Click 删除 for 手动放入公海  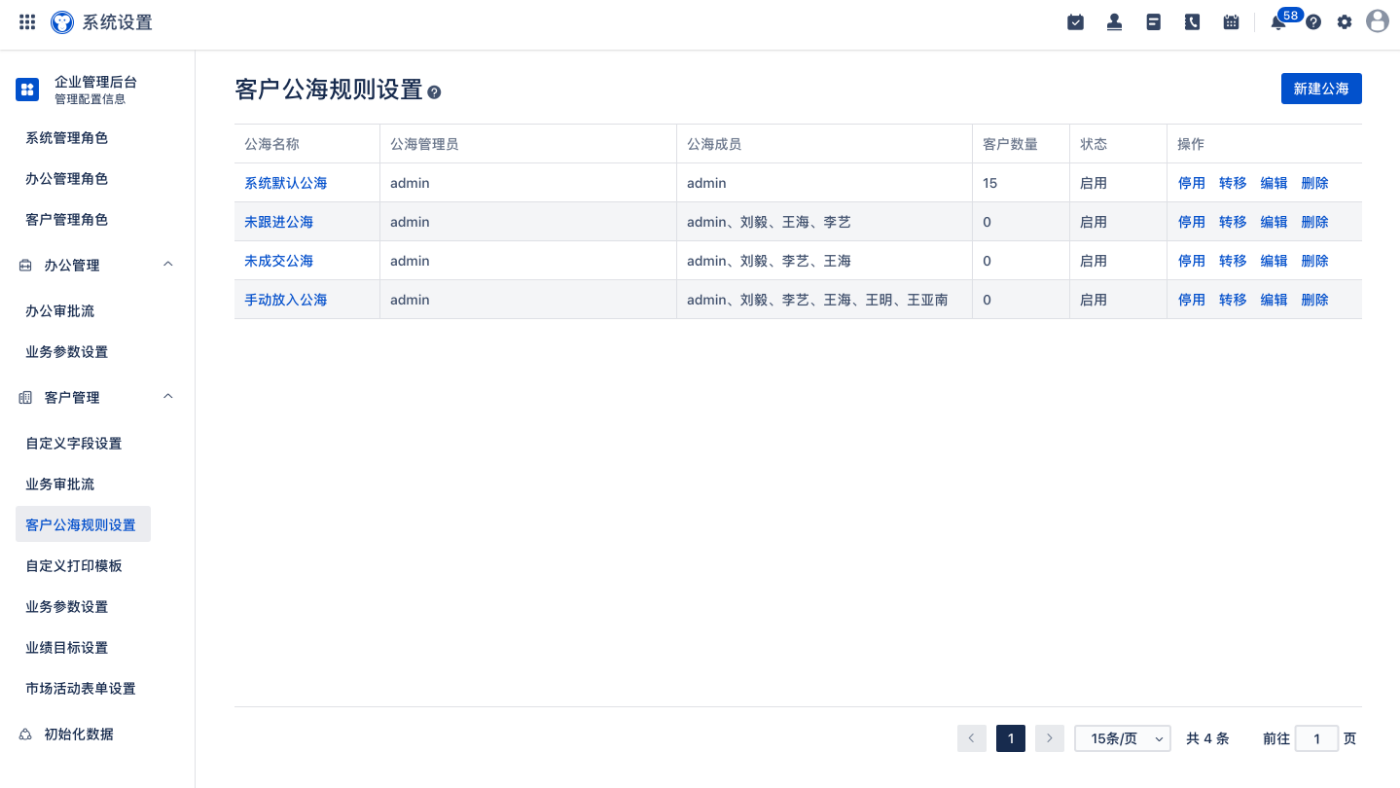click(x=1315, y=300)
